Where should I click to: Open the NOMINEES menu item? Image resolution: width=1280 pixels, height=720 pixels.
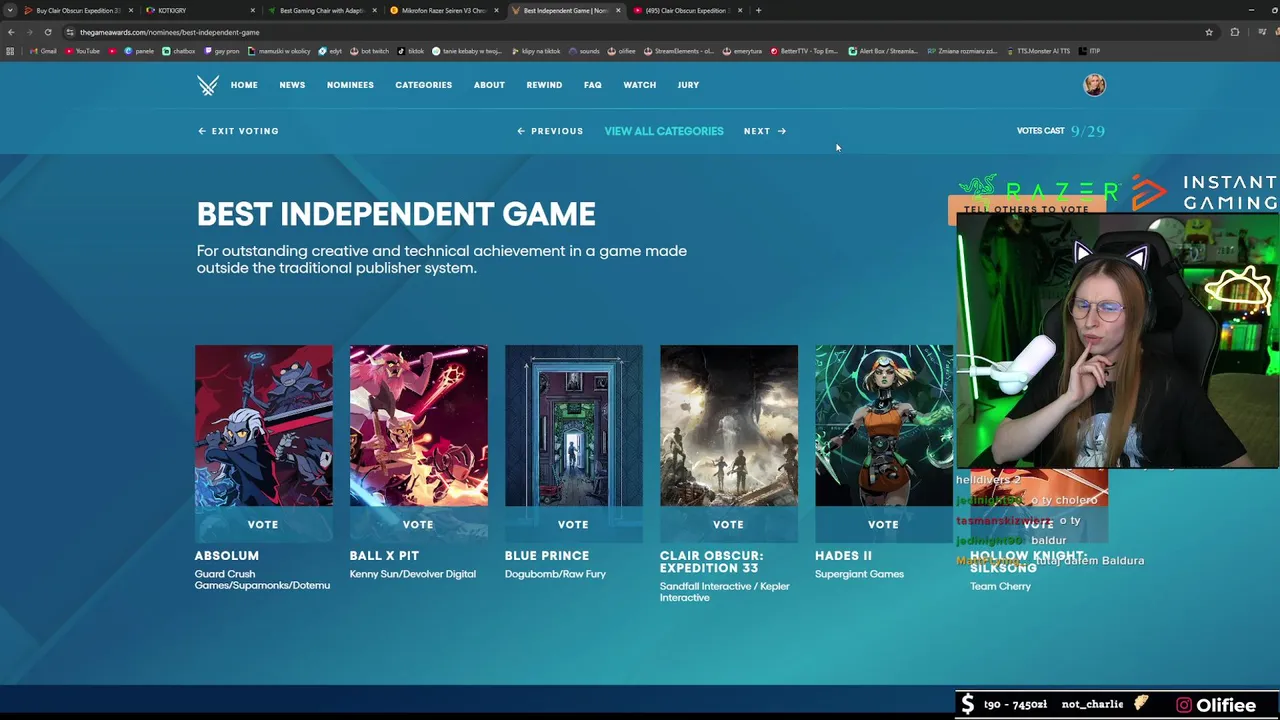click(x=350, y=85)
